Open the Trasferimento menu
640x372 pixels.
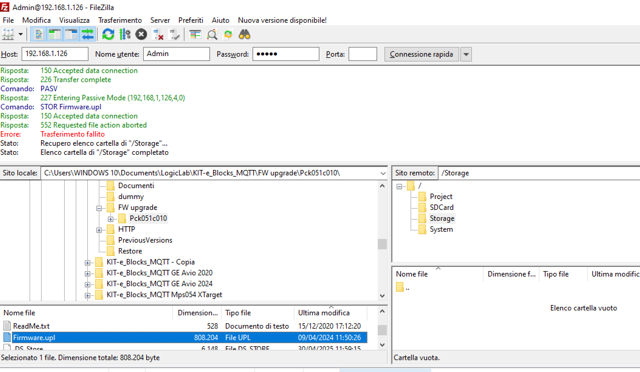[120, 20]
